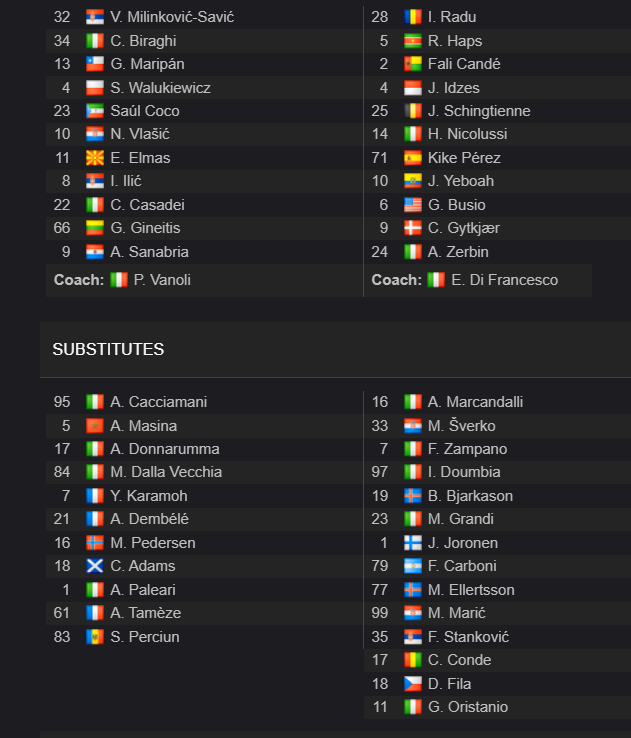
Task: Open Saúl Coco's player profile
Action: coord(145,111)
